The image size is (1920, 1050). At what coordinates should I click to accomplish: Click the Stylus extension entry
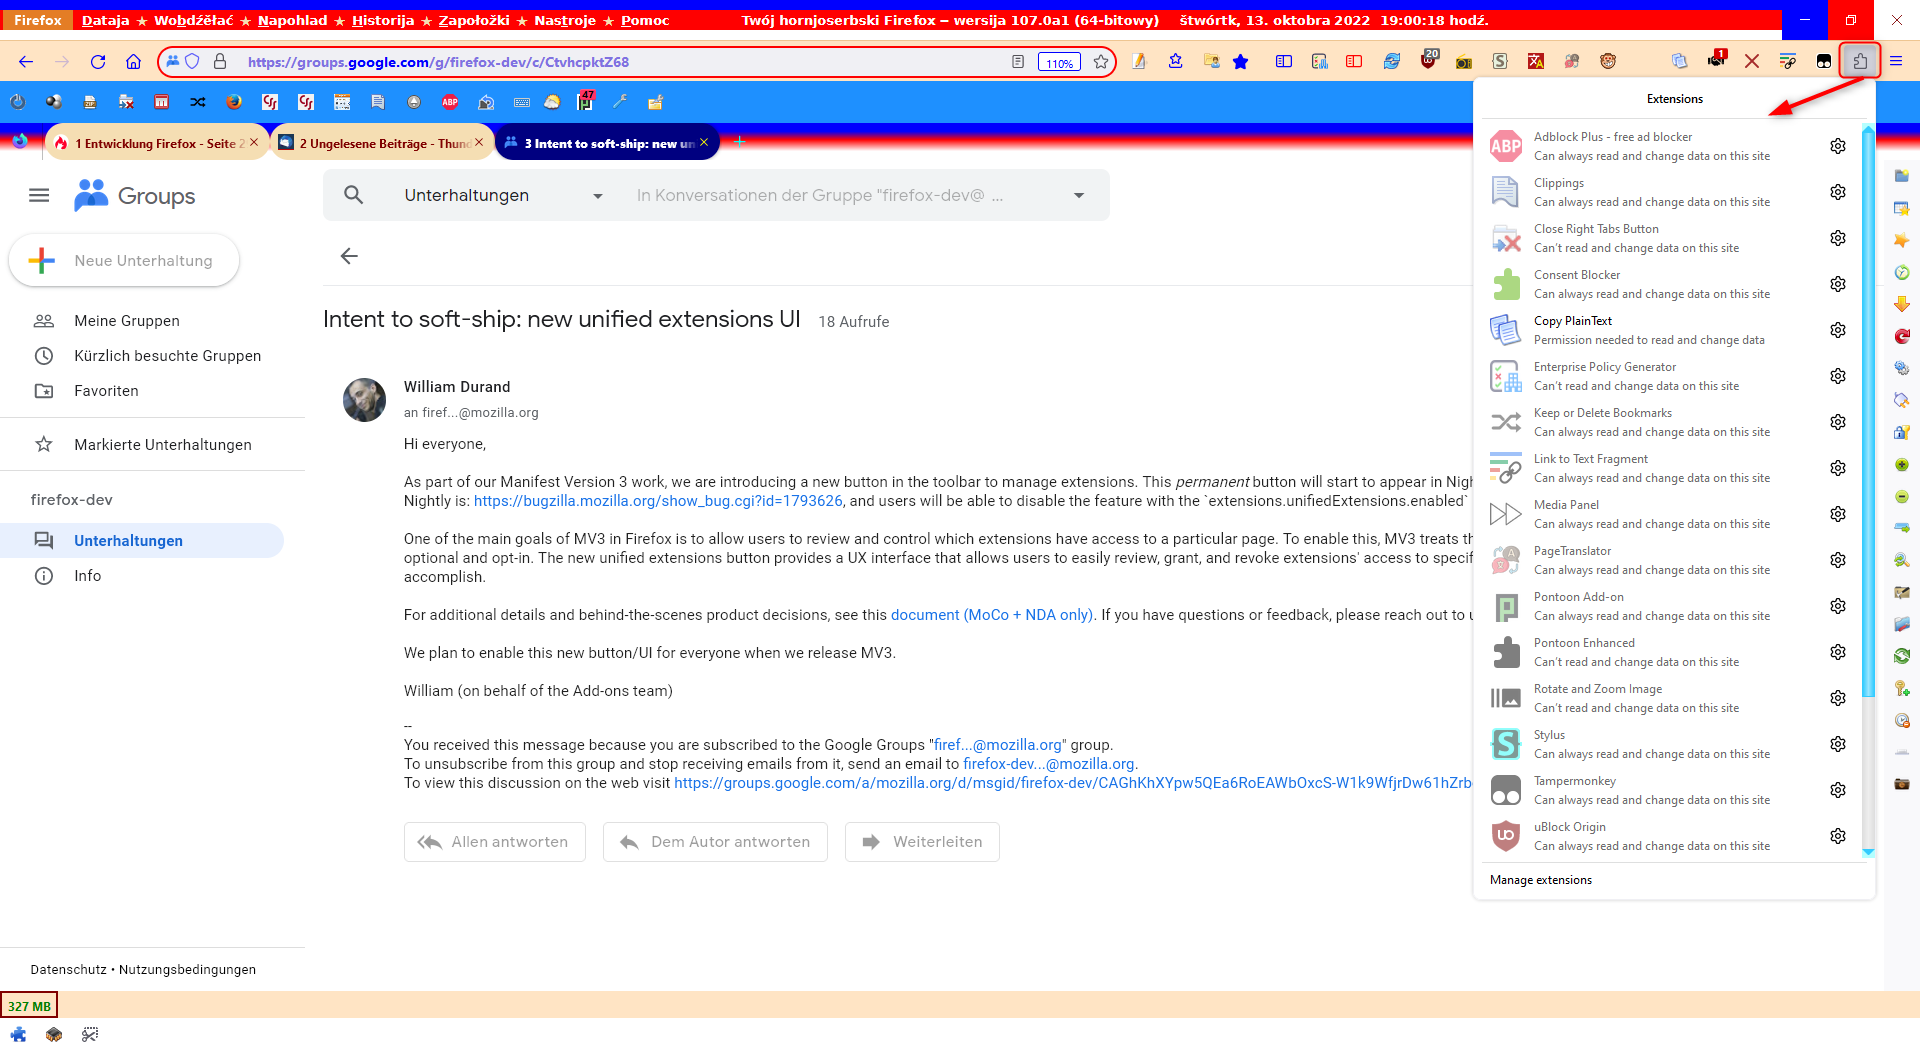(1652, 744)
